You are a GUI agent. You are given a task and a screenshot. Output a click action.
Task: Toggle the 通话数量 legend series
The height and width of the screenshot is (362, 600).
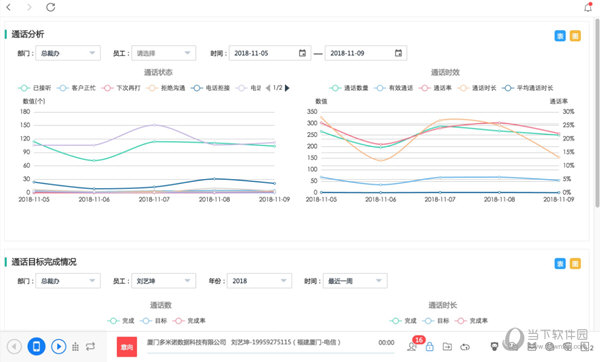[x=349, y=88]
